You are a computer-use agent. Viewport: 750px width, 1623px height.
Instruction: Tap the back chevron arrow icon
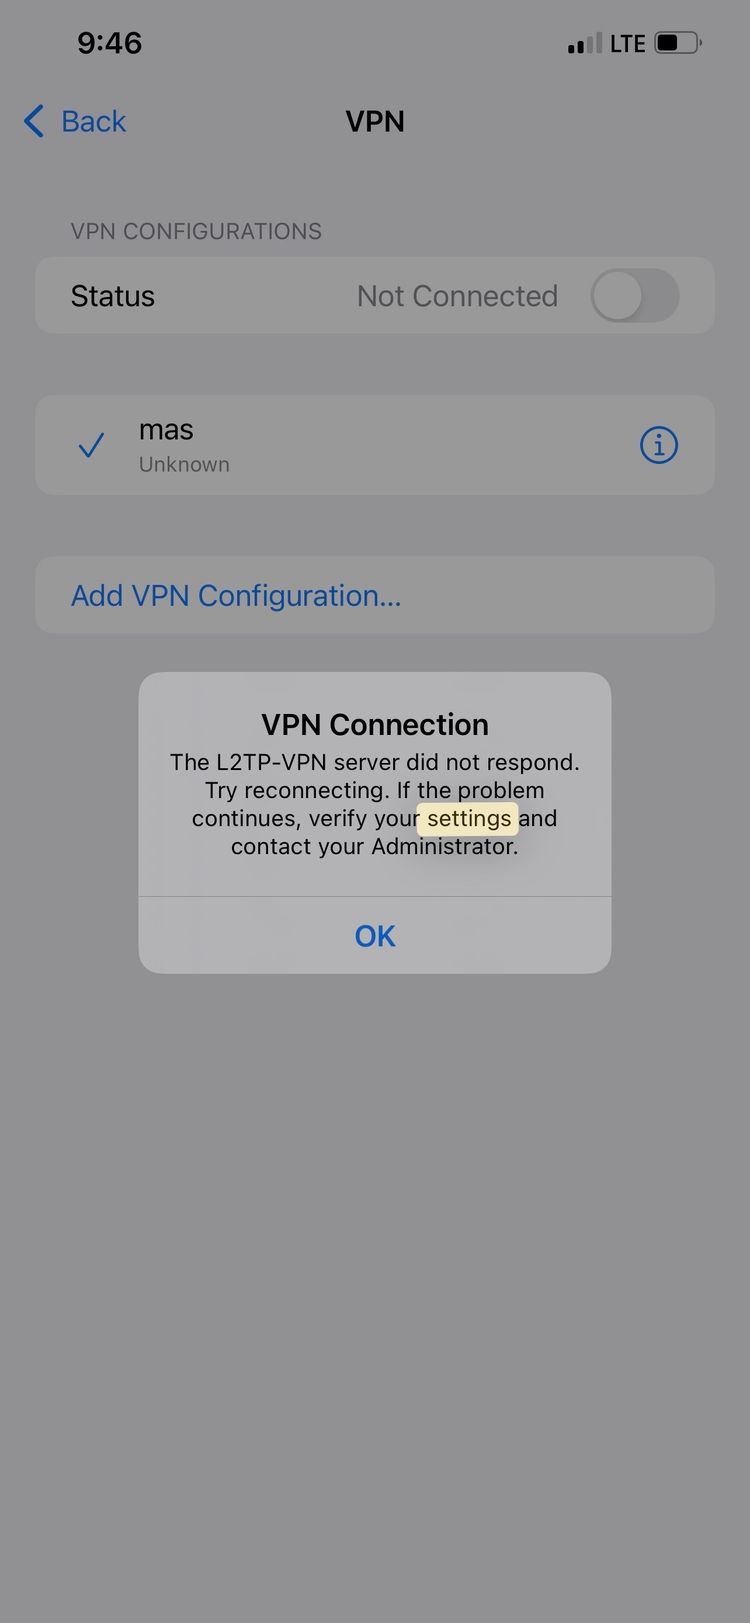[x=34, y=121]
